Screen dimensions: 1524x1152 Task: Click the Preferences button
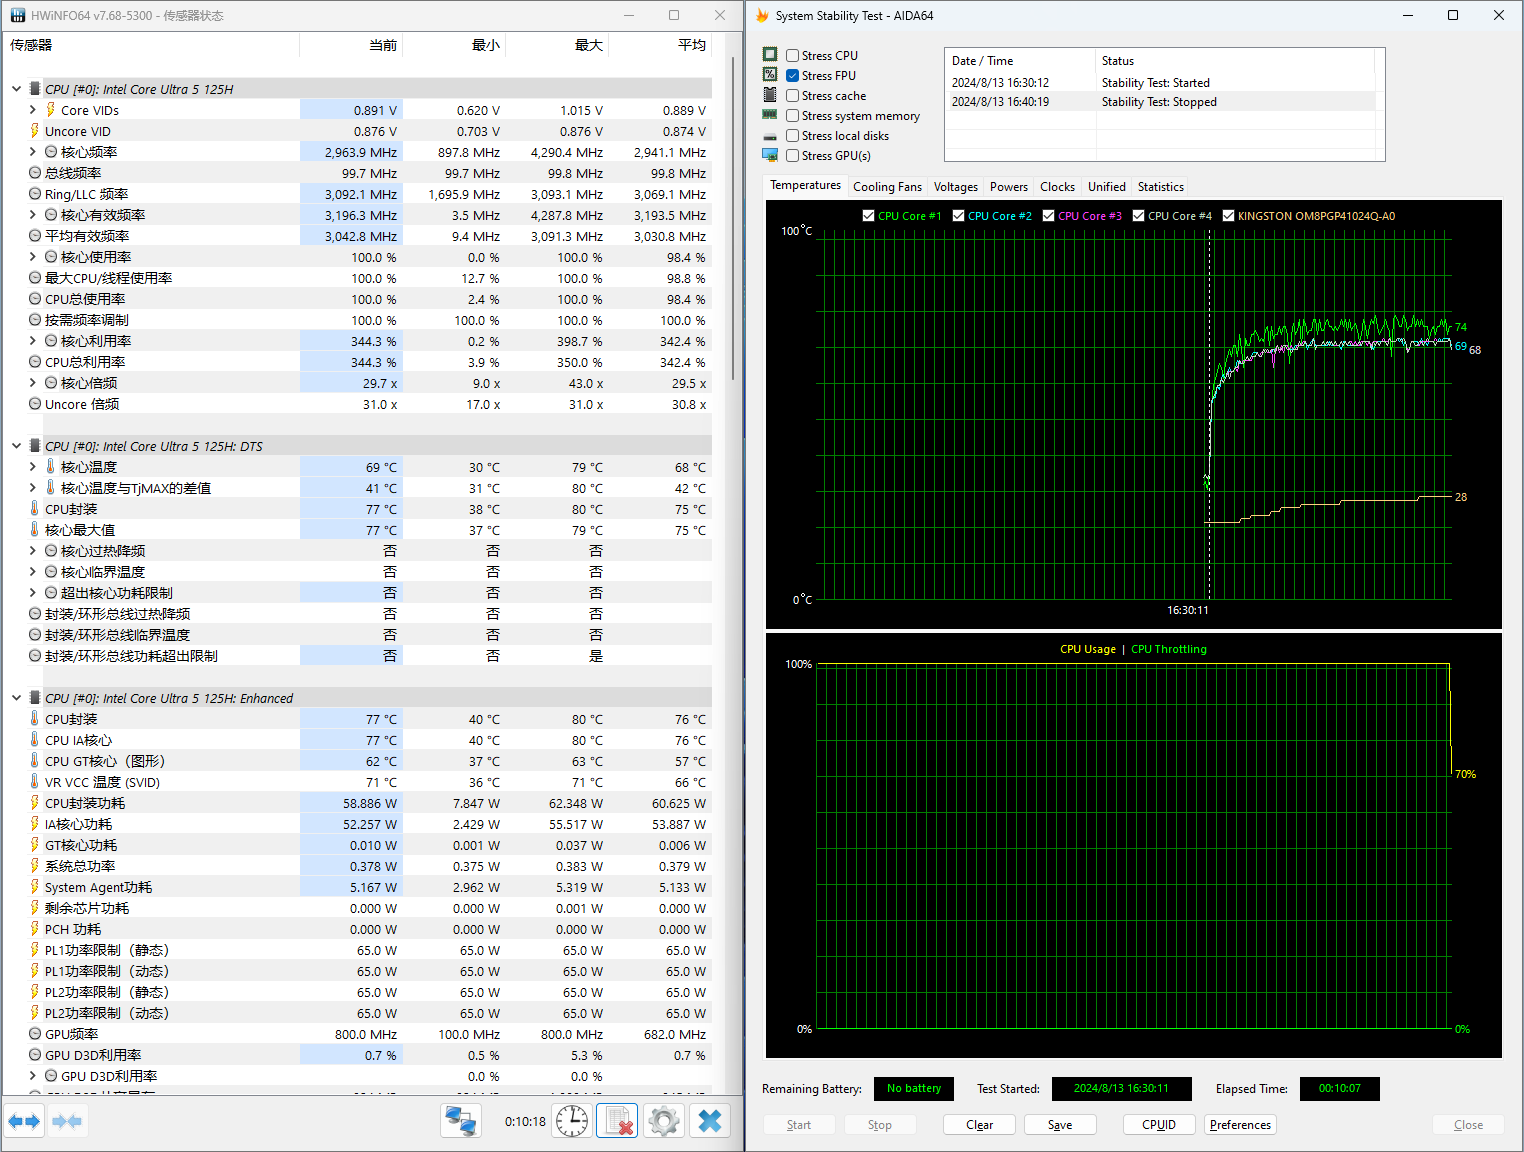click(1240, 1125)
